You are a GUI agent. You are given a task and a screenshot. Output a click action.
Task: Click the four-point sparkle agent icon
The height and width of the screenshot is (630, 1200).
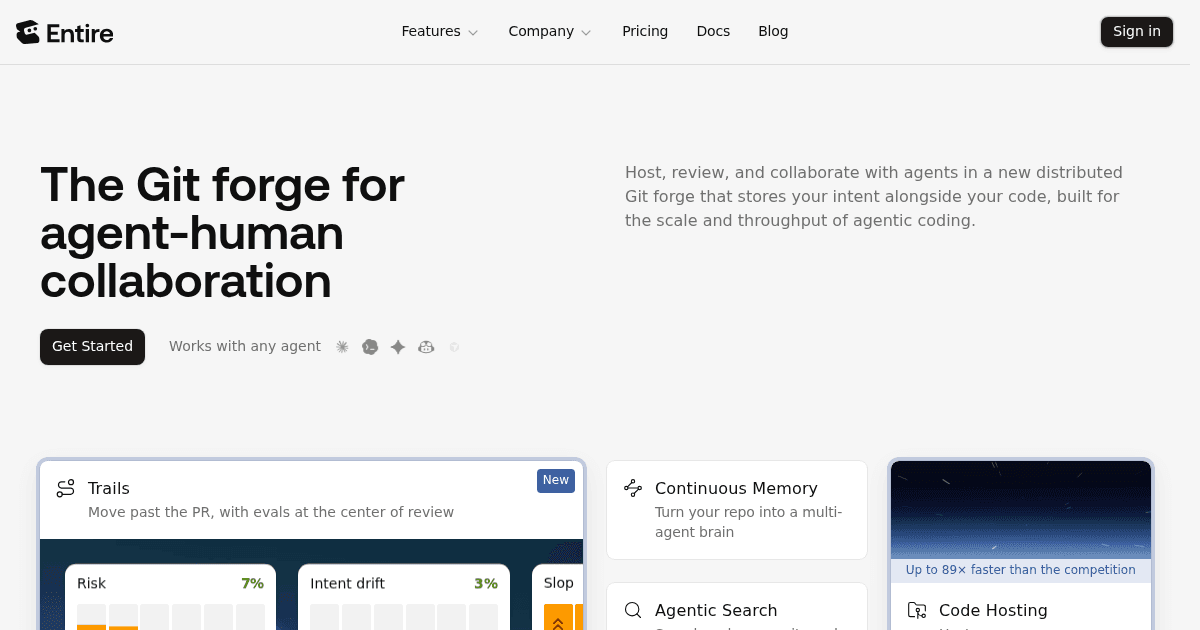click(x=398, y=347)
